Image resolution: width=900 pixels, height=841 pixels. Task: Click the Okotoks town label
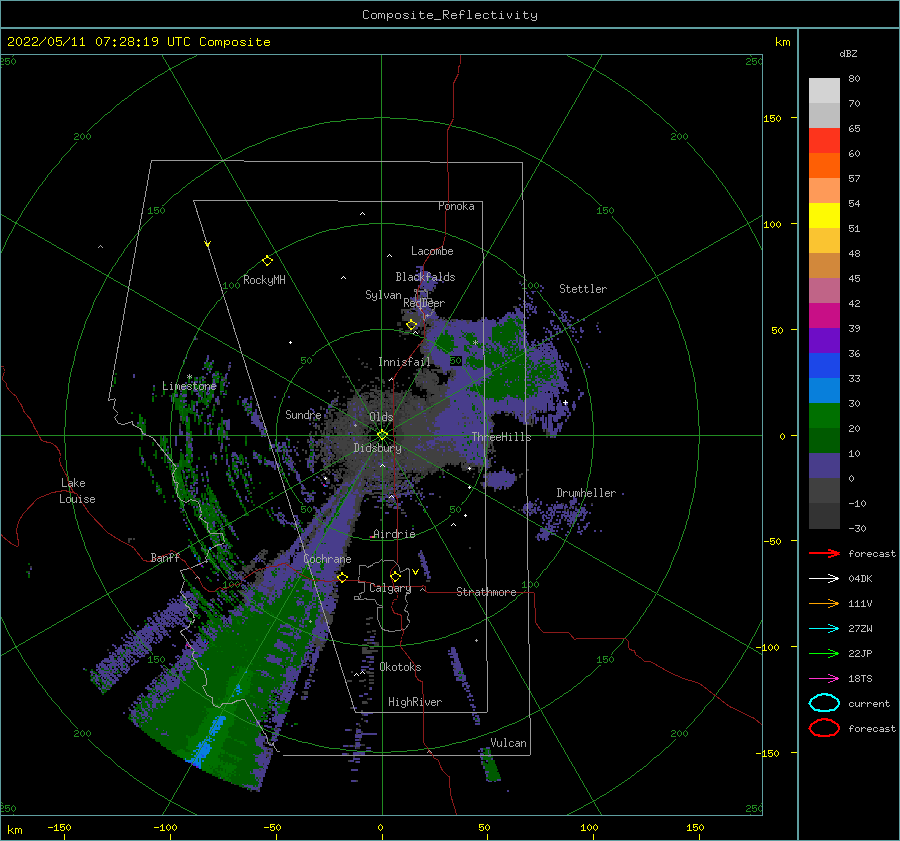[400, 667]
